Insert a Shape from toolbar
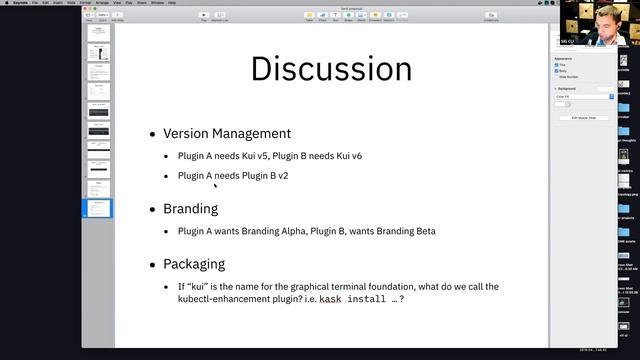The width and height of the screenshot is (640, 360). point(348,15)
